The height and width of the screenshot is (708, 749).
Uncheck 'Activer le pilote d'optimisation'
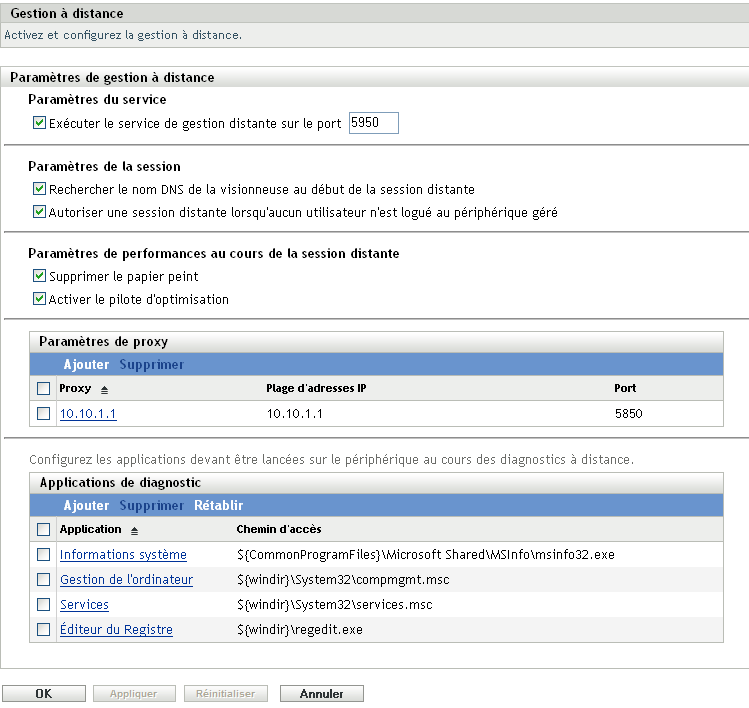tap(39, 299)
